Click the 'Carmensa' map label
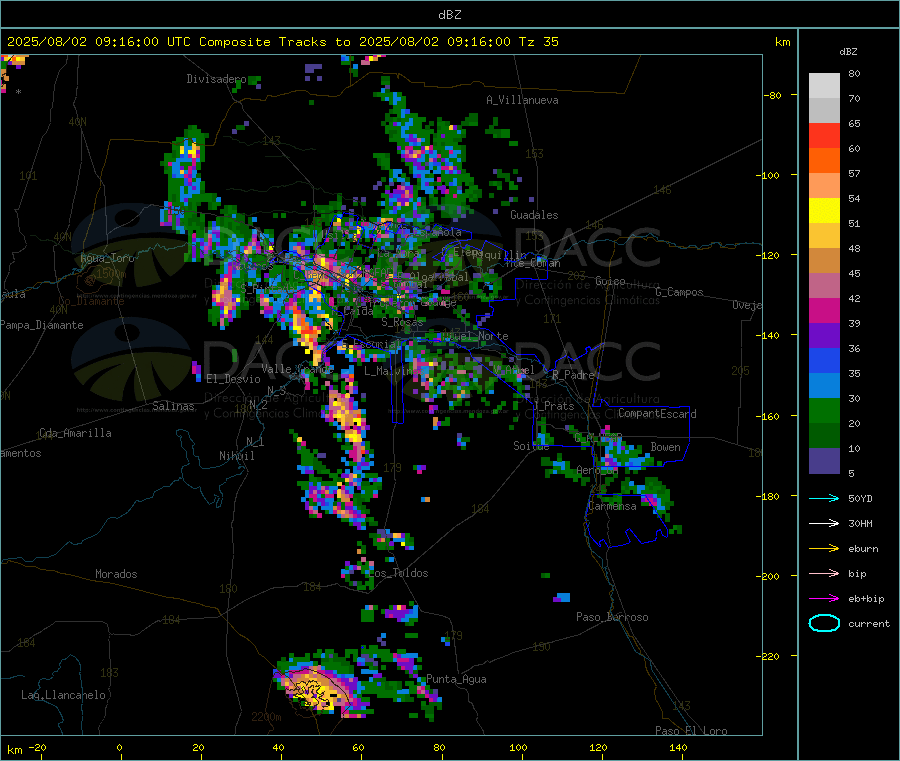The image size is (900, 761). 612,506
